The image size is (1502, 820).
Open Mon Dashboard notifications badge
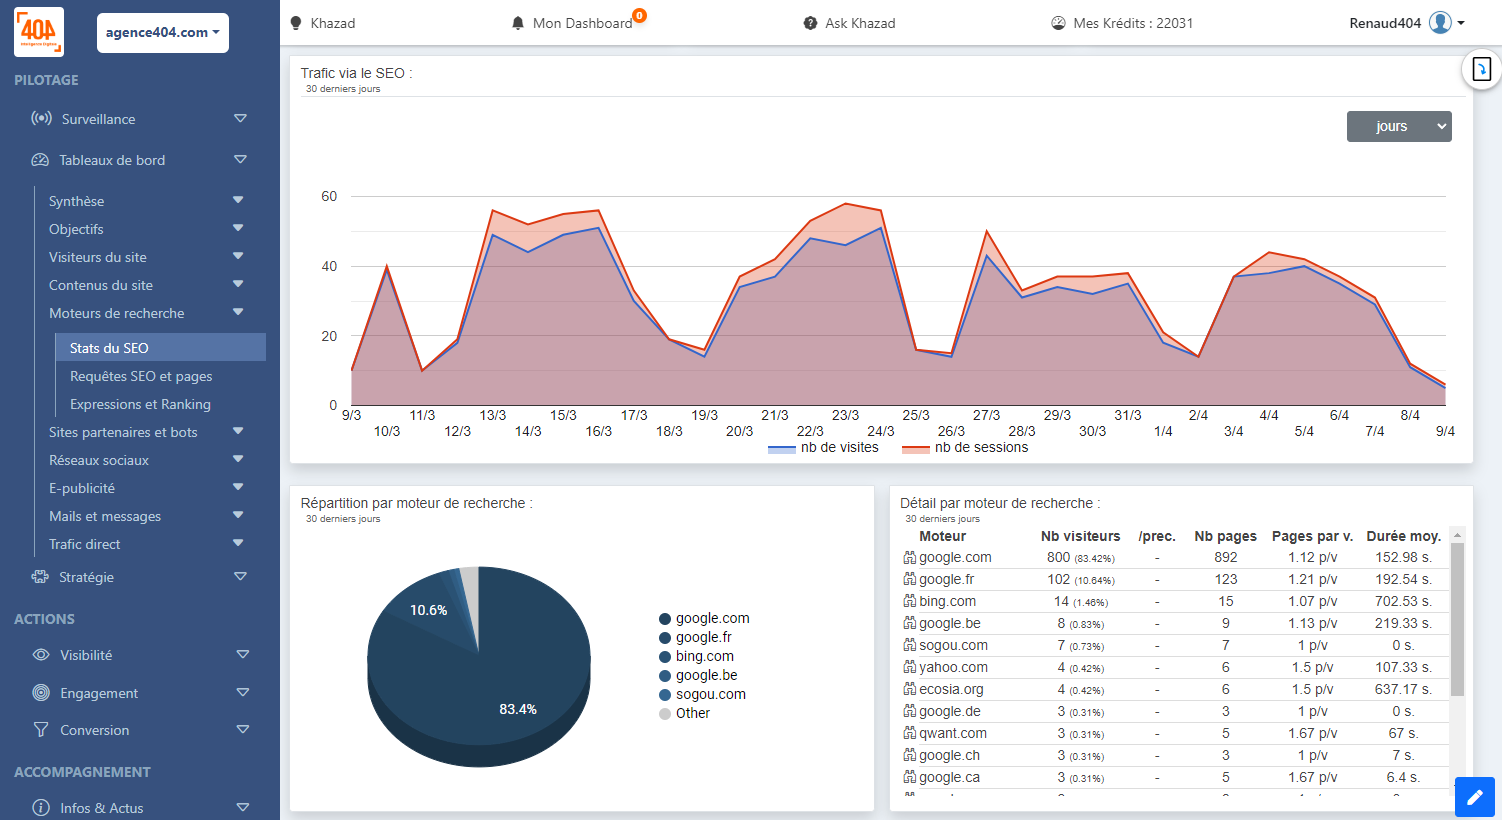tap(640, 15)
